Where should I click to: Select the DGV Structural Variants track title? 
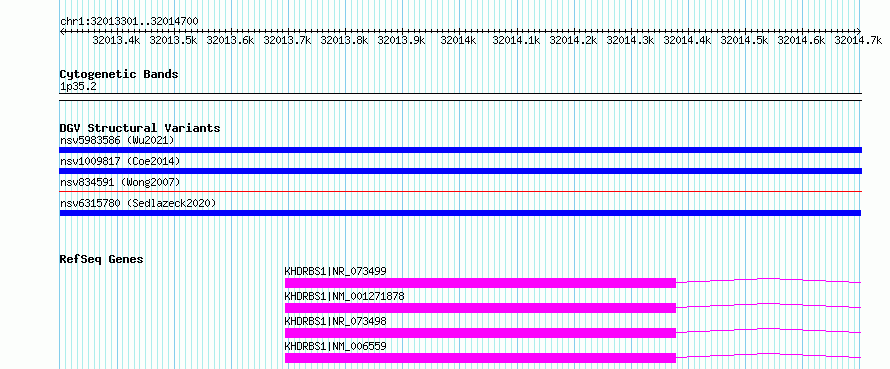click(x=140, y=128)
